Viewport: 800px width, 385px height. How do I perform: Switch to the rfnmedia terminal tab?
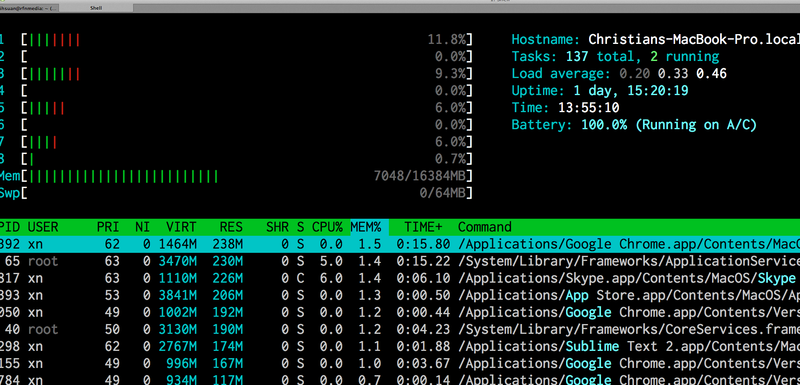click(x=28, y=8)
